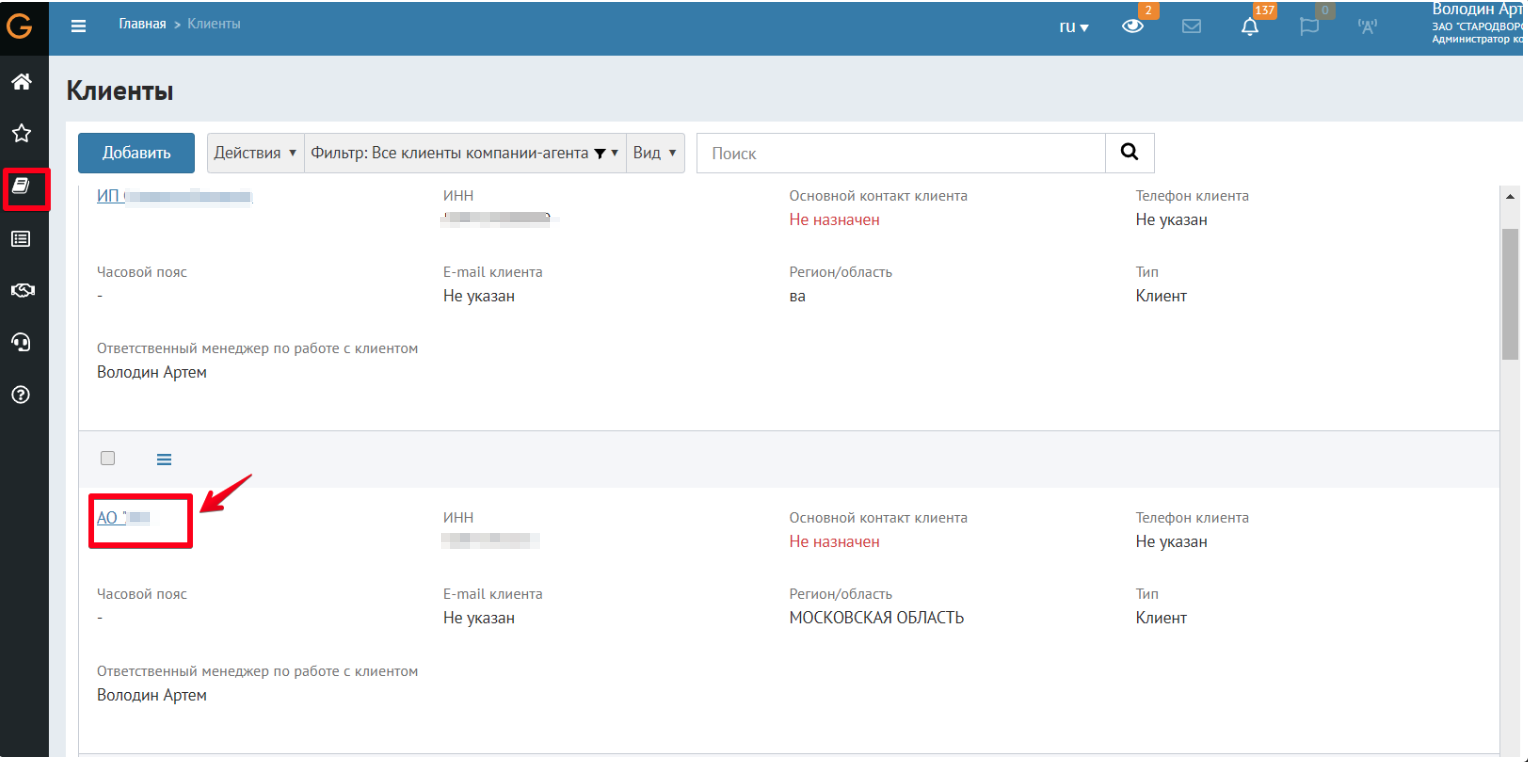Screen dimensions: 1528x762
Task: Tick the checkbox for the АО client row
Action: (x=108, y=458)
